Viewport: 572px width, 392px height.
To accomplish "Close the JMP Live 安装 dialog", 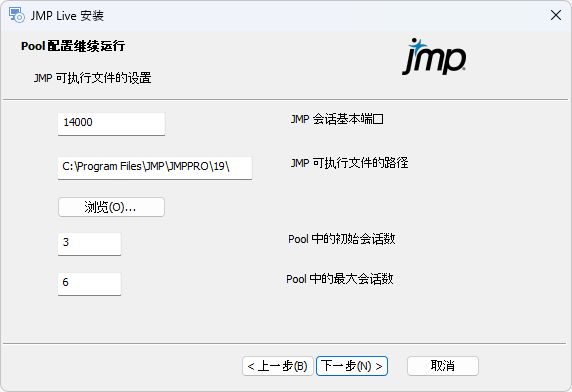I will [556, 15].
